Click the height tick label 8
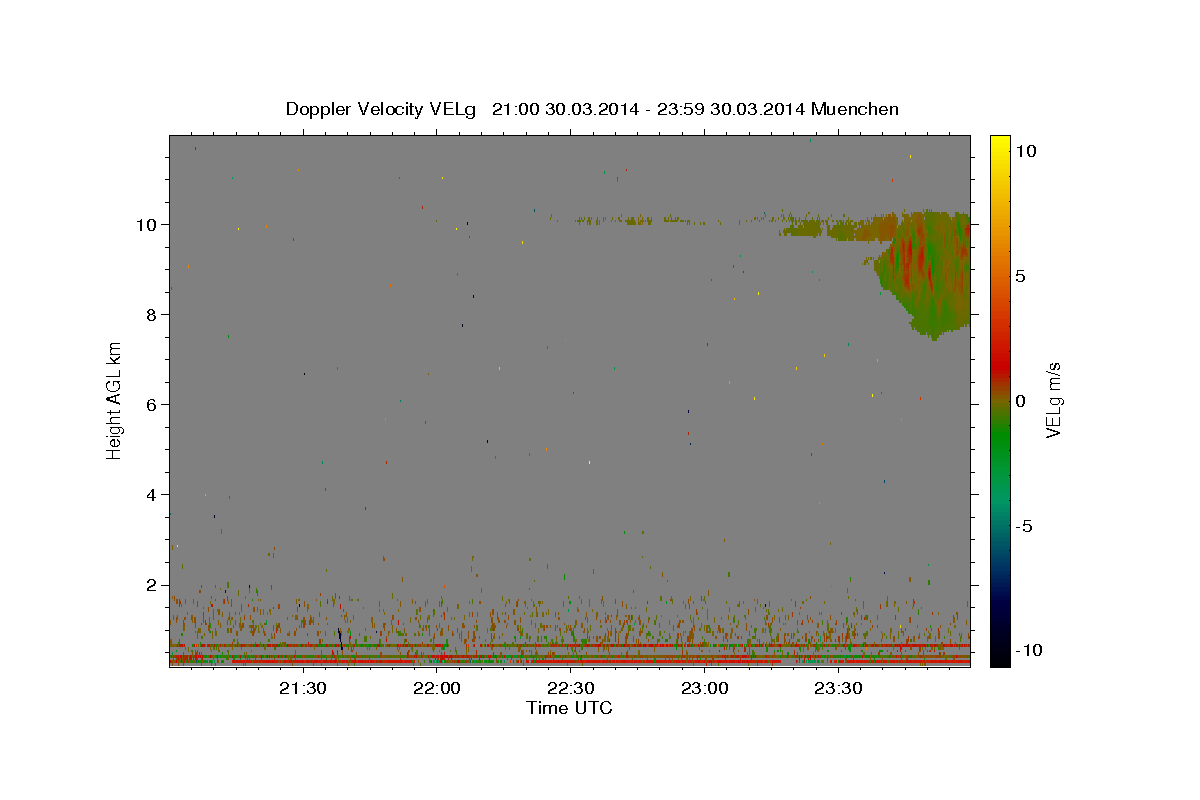 pyautogui.click(x=153, y=314)
